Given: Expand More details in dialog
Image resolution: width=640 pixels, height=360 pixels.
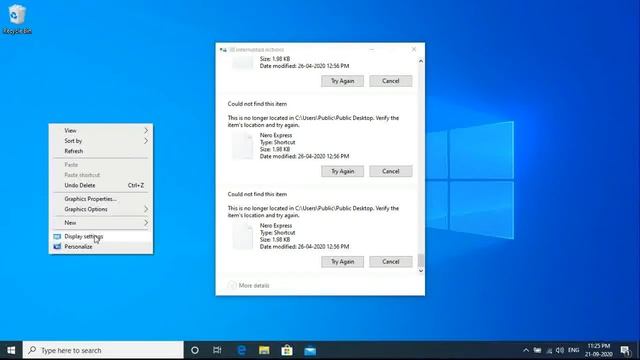Looking at the screenshot, I should [x=249, y=285].
